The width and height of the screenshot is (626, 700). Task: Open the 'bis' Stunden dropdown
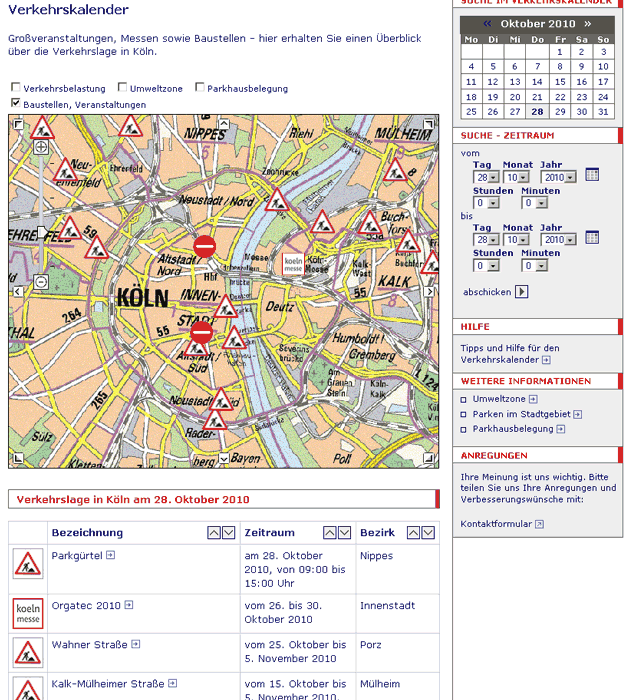coord(486,266)
